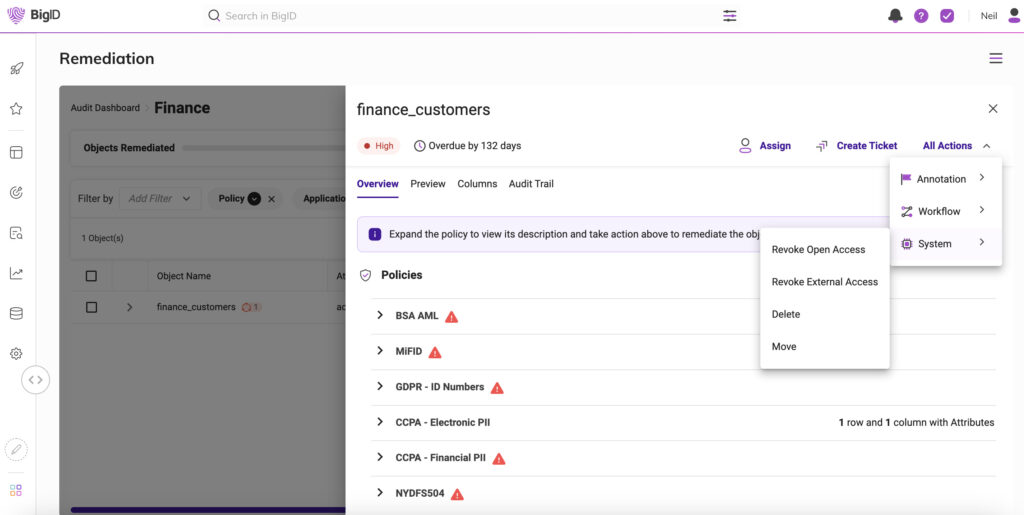Click the search filter sliders icon
The width and height of the screenshot is (1024, 515).
coord(730,16)
